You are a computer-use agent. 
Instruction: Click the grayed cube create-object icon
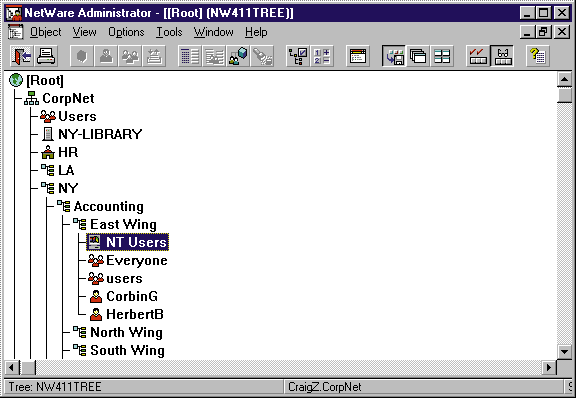[x=82, y=56]
